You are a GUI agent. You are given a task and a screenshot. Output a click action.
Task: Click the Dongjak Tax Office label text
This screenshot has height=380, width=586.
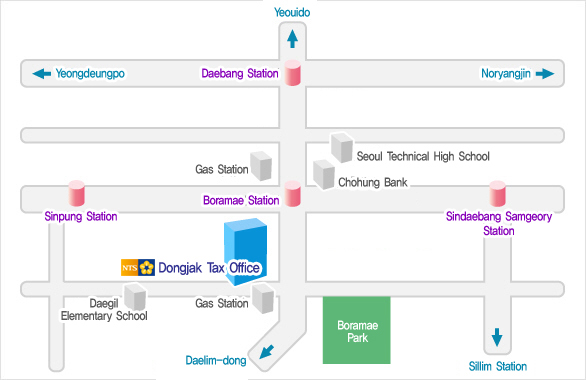click(x=209, y=268)
